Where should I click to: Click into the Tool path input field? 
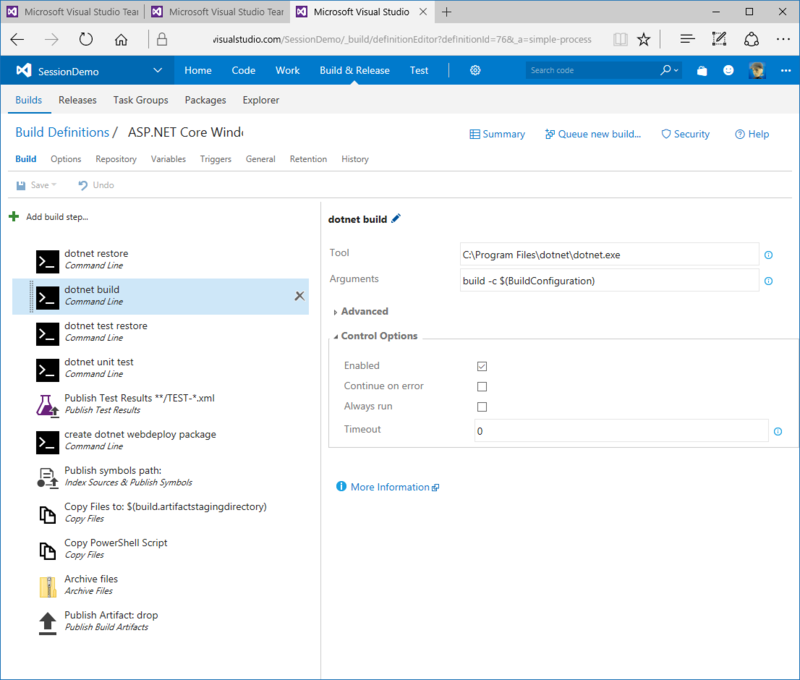[609, 255]
